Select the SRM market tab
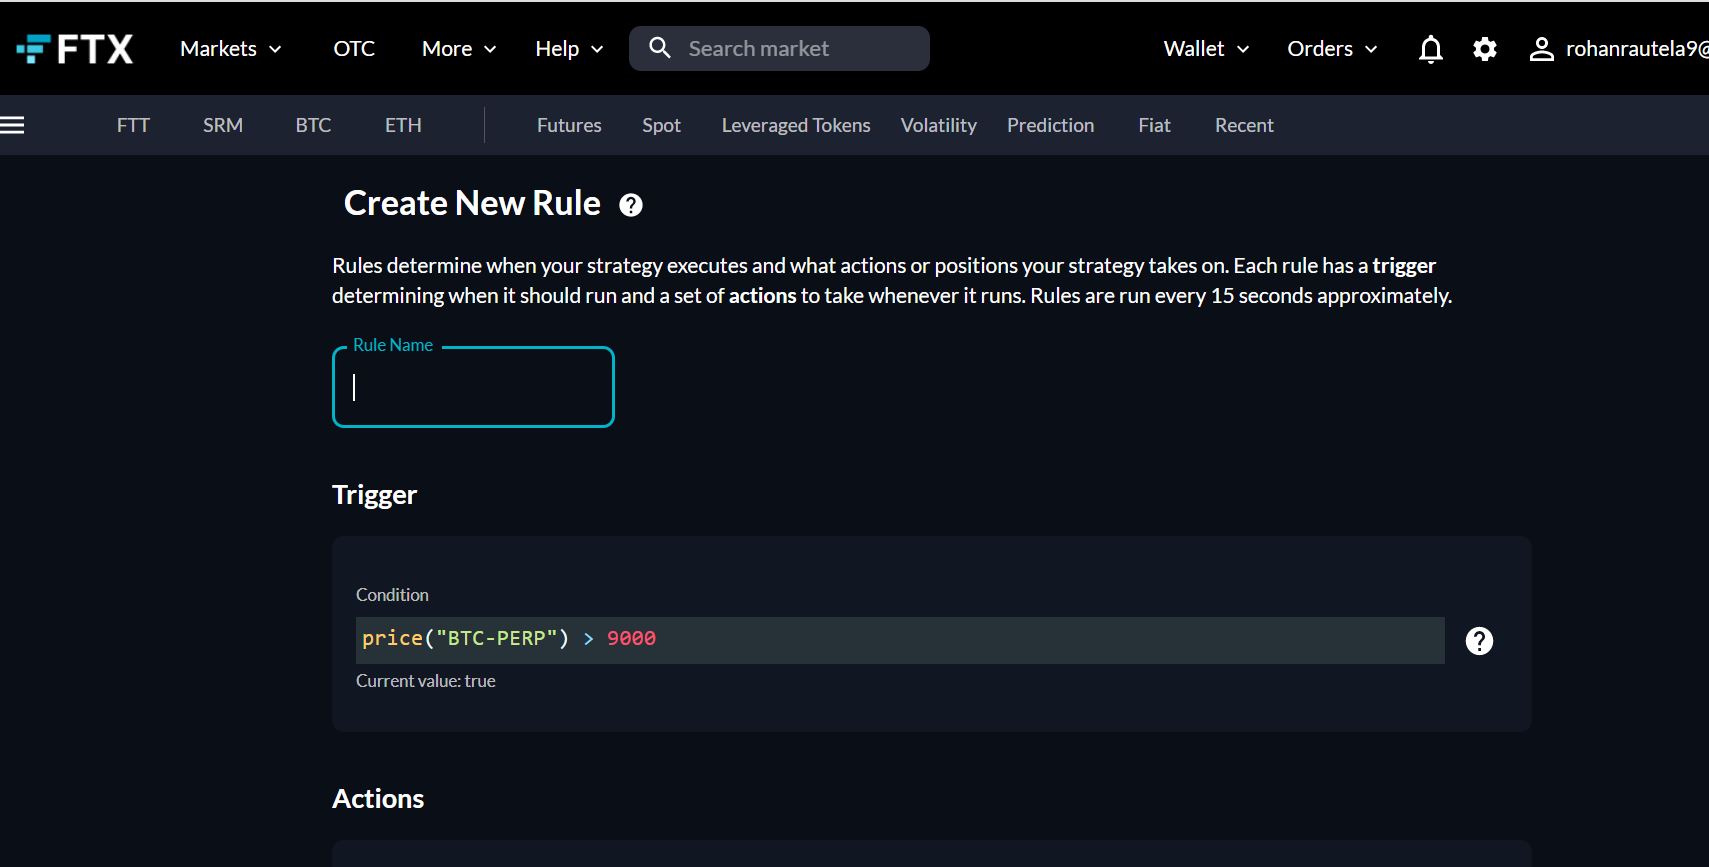The width and height of the screenshot is (1709, 867). tap(223, 125)
